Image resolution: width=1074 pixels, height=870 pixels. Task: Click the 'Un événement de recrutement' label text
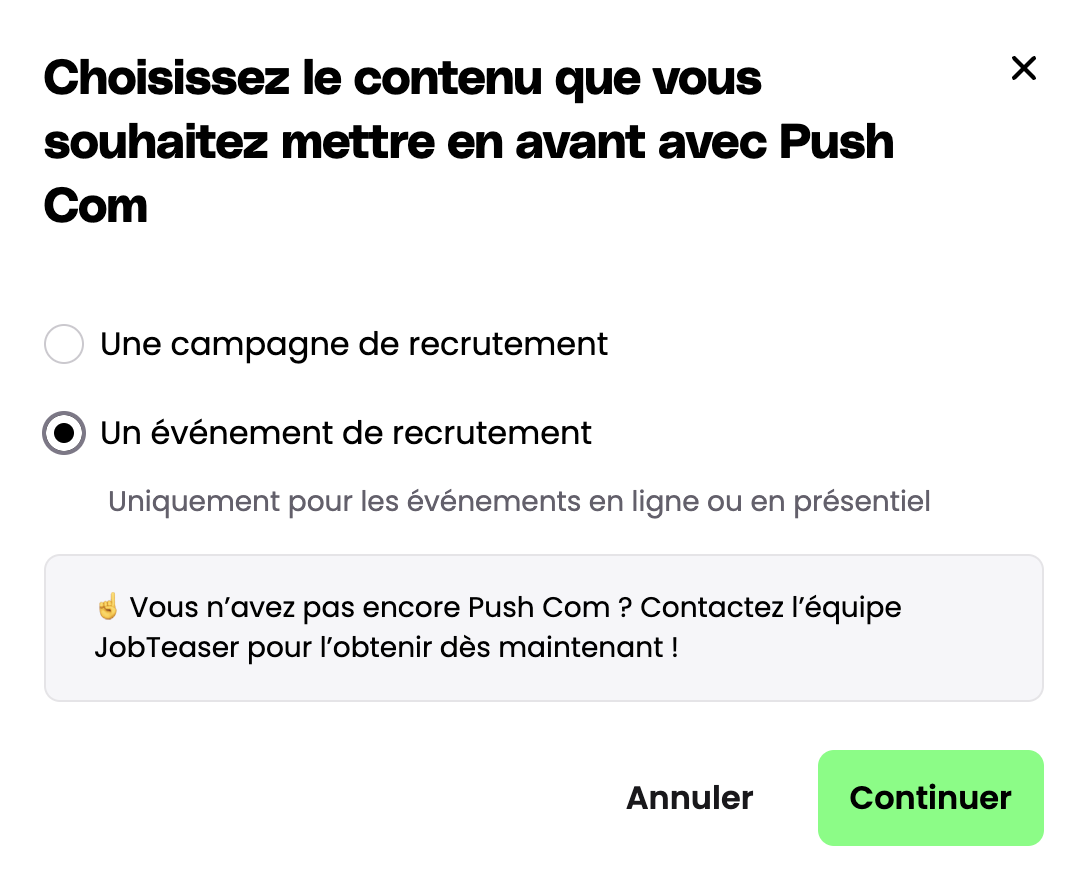point(346,433)
